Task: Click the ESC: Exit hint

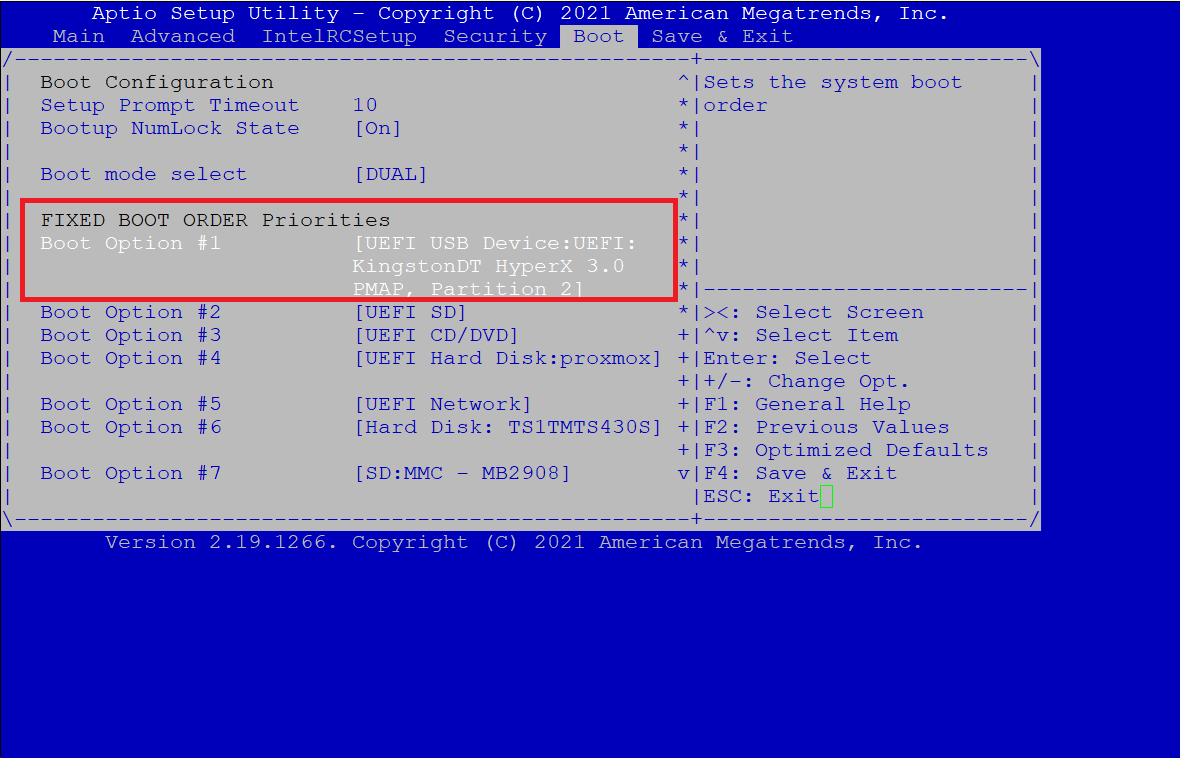Action: (x=761, y=496)
